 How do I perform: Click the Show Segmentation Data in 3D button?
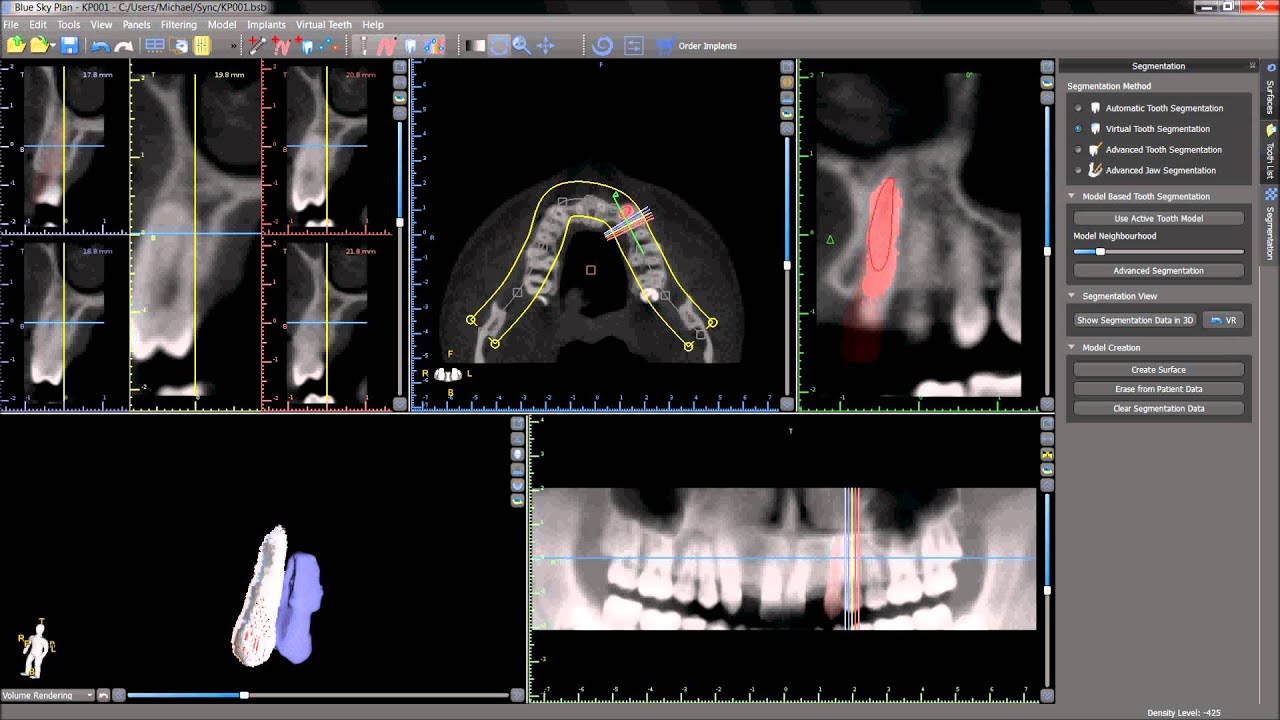tap(1135, 320)
